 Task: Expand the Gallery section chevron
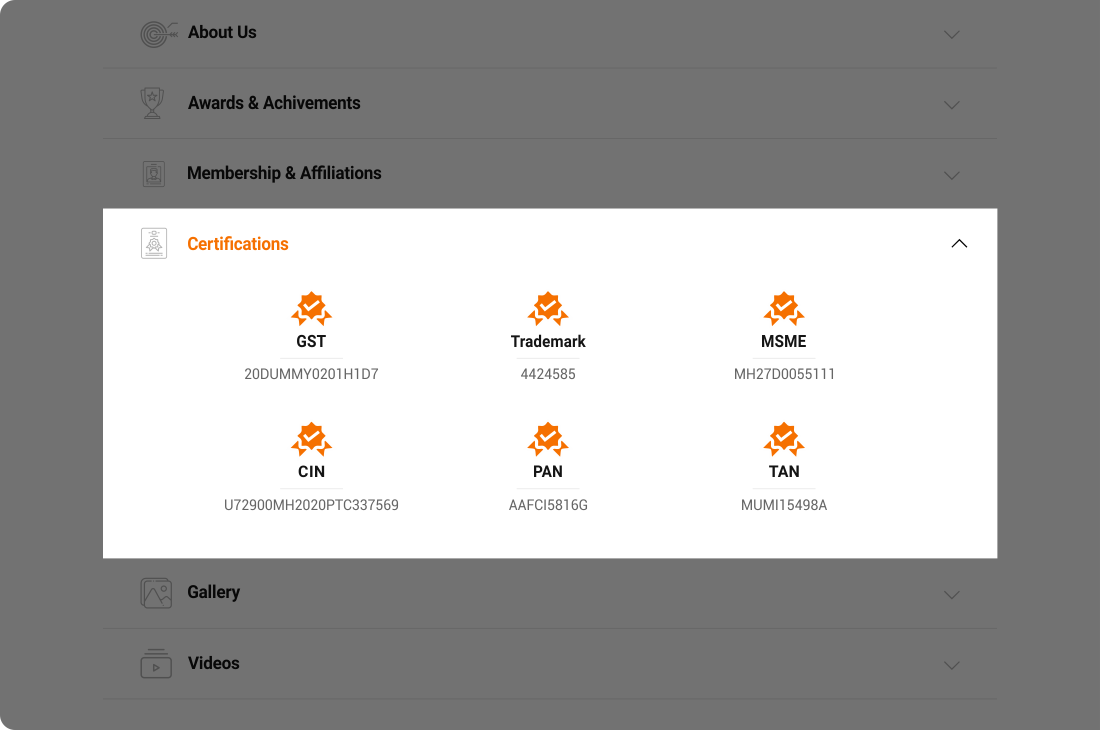[x=951, y=595]
